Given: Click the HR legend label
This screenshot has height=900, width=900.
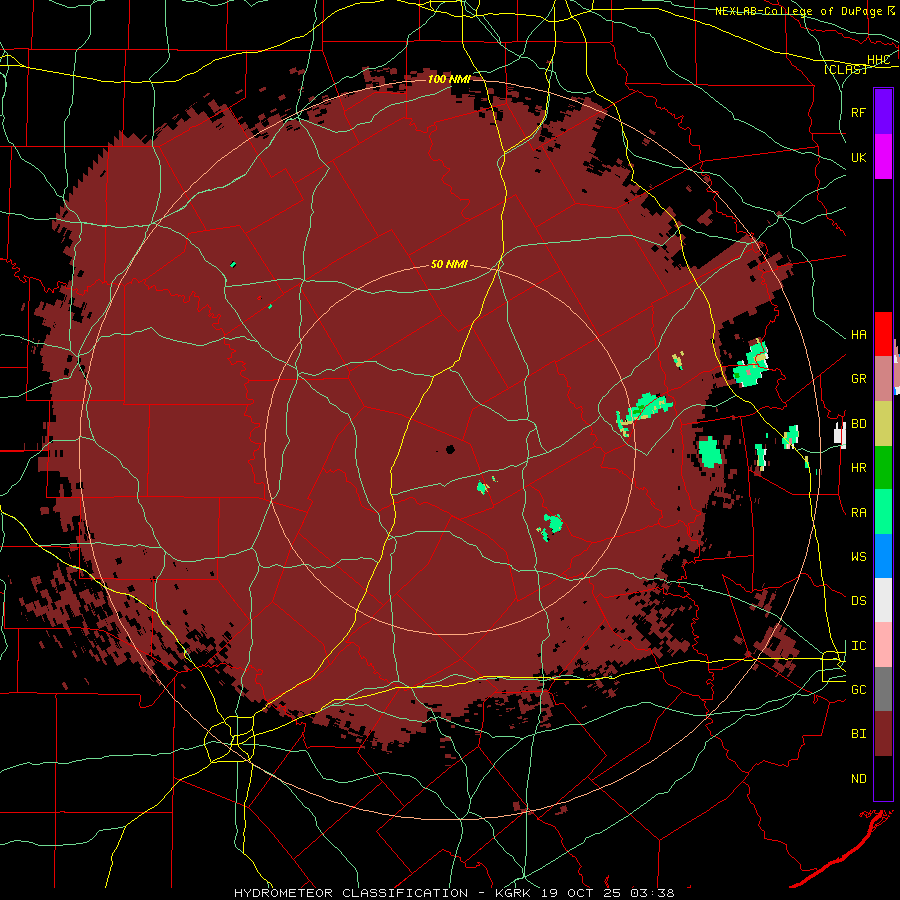Looking at the screenshot, I should (x=858, y=468).
